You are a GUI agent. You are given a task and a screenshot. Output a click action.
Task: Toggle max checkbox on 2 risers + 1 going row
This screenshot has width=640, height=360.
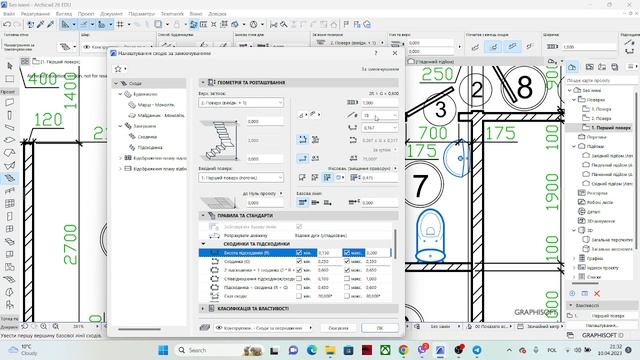click(x=347, y=270)
